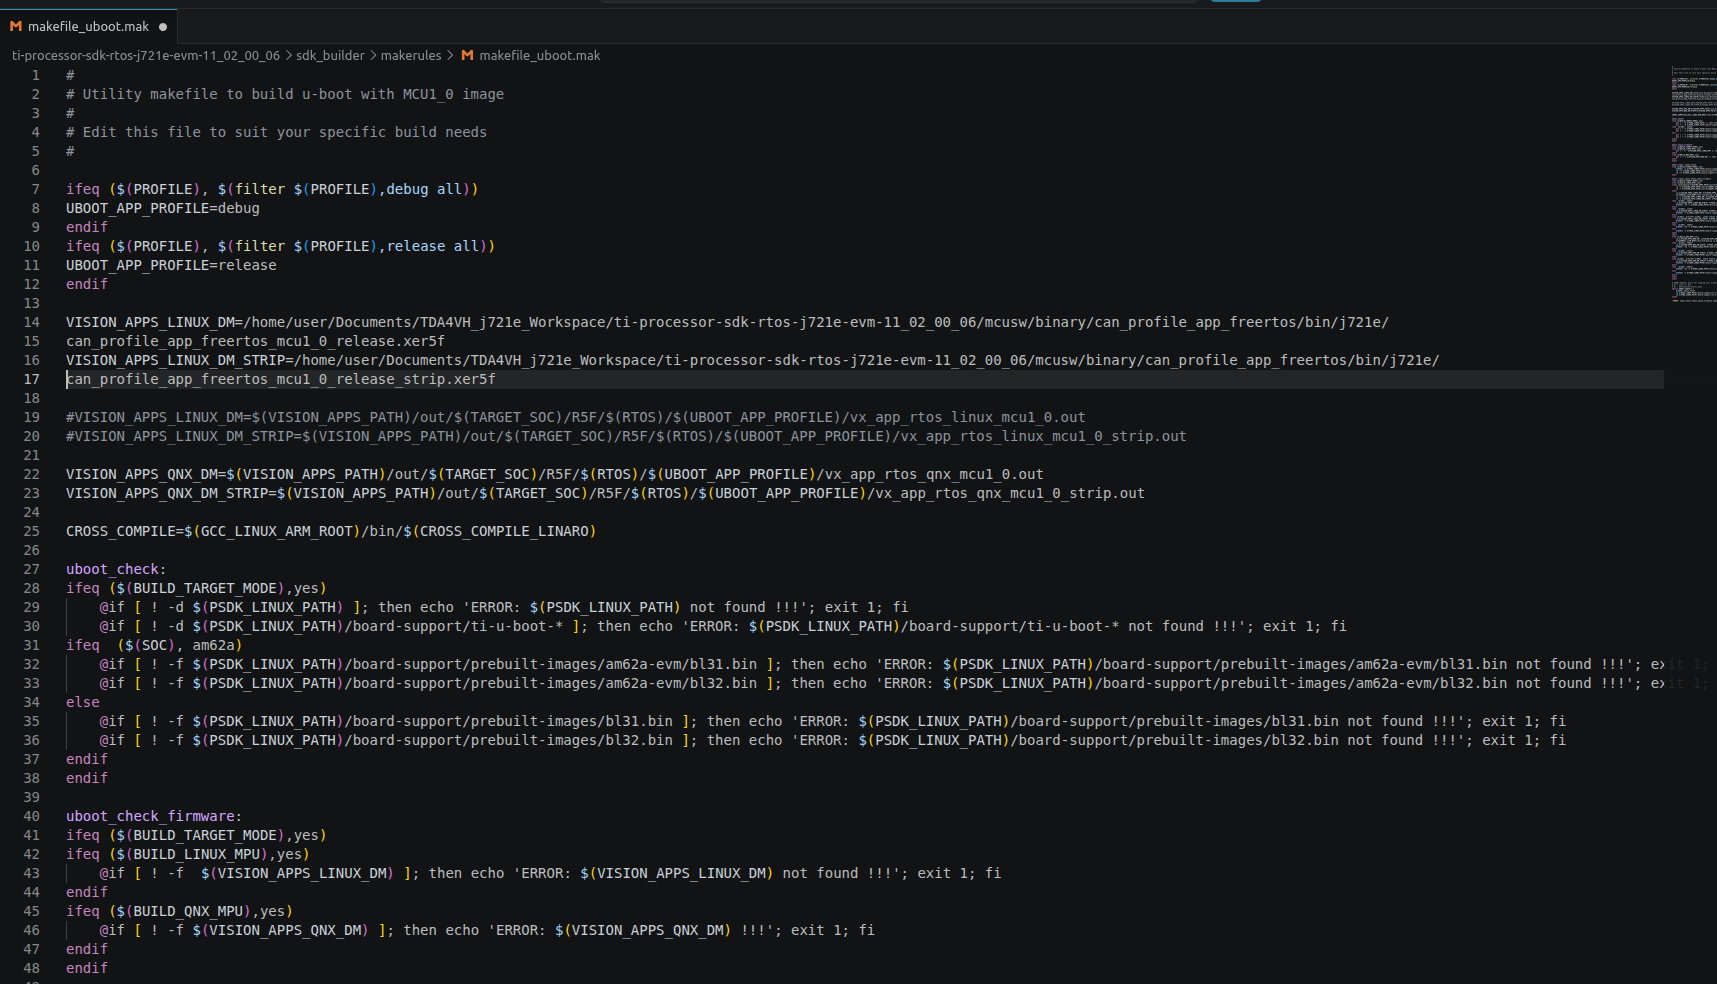Click the 'Edit this file to suit' comment
Viewport: 1717px width, 984px height.
(x=276, y=133)
